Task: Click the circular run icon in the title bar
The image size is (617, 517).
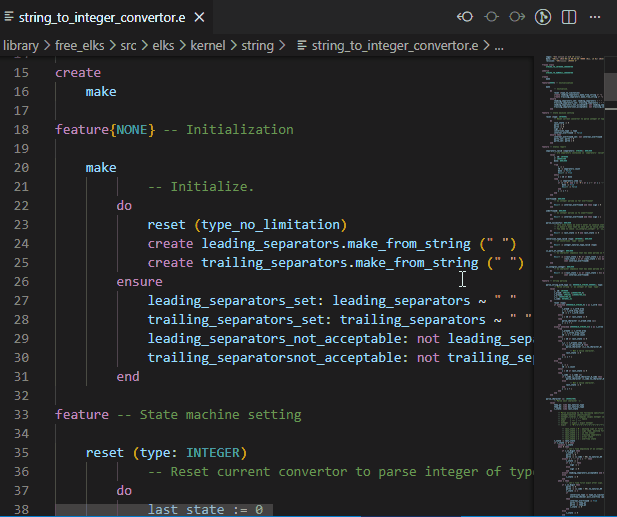Action: coord(543,17)
